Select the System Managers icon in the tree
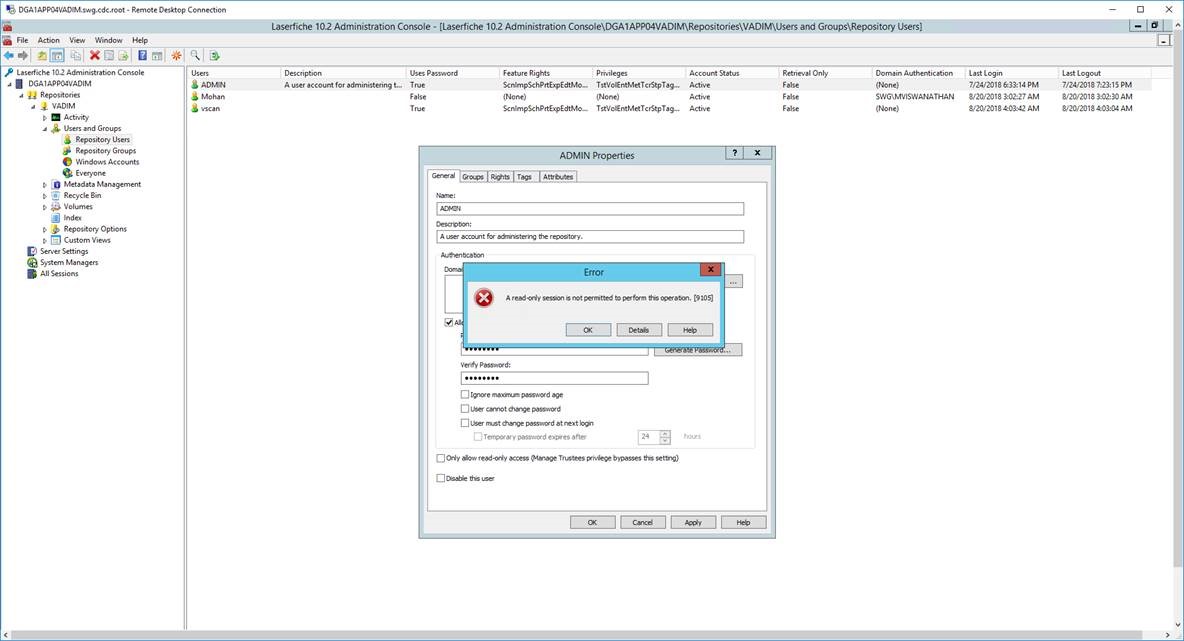 [x=32, y=263]
